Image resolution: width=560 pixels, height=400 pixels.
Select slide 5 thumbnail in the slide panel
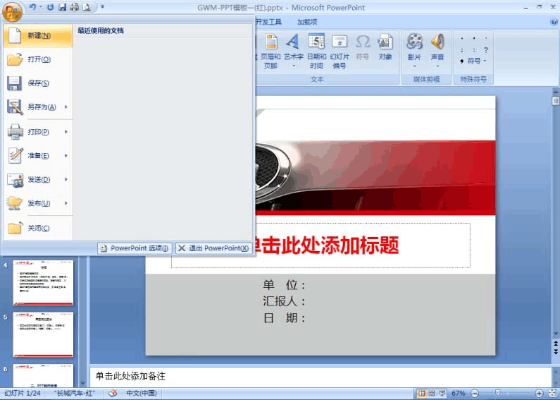point(43,335)
